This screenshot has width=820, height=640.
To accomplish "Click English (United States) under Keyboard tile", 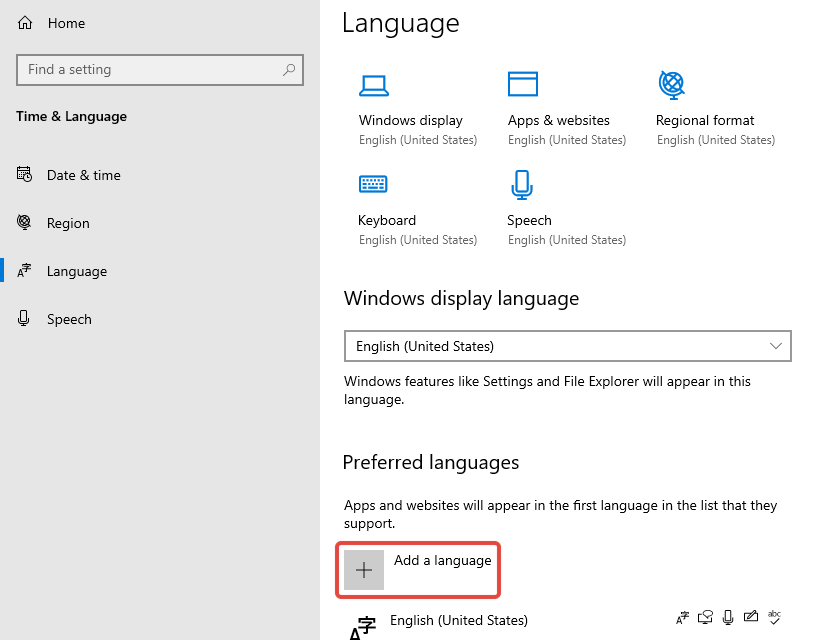I will tap(418, 240).
